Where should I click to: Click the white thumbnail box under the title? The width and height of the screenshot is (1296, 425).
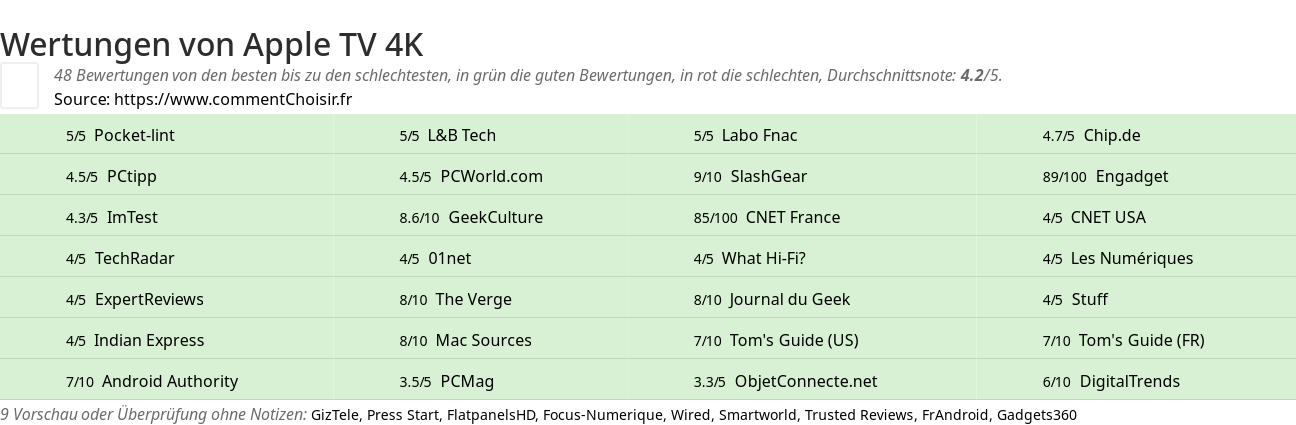[19, 85]
